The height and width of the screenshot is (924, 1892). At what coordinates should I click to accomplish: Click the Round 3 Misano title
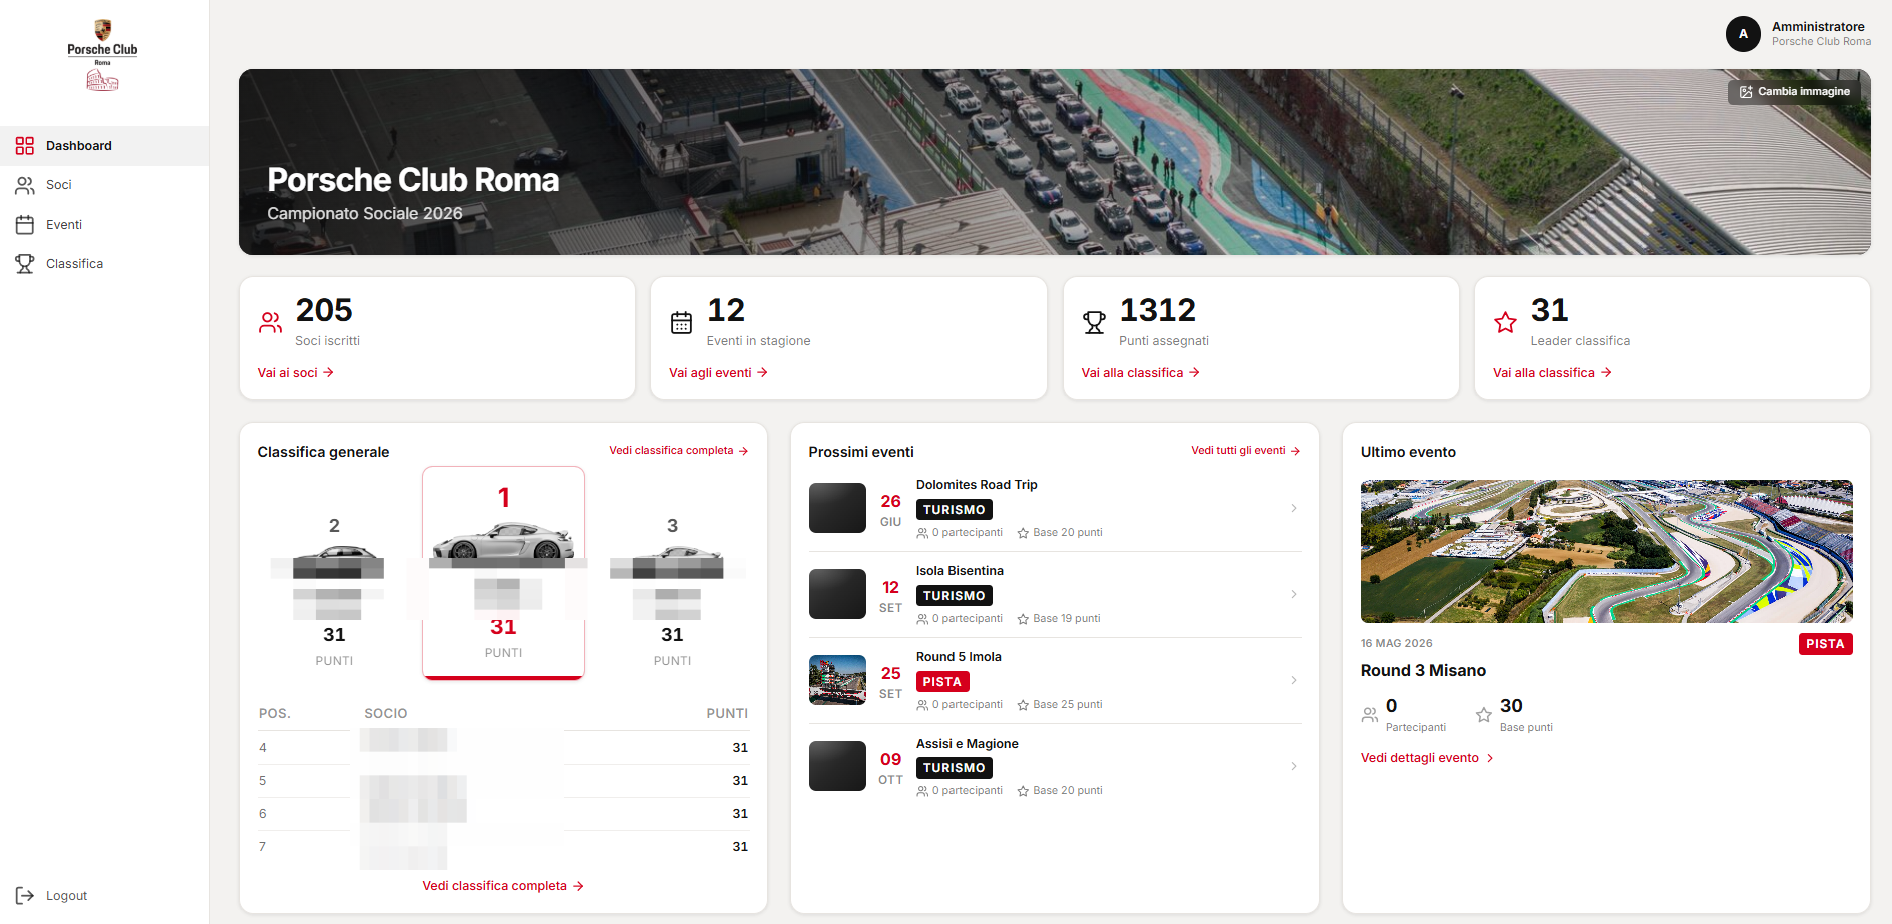click(1423, 671)
